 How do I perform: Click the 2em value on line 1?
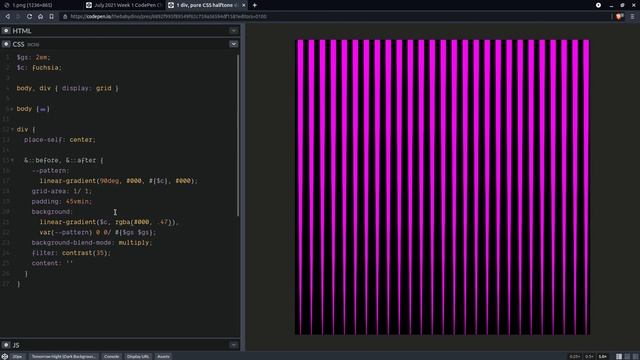coord(42,58)
